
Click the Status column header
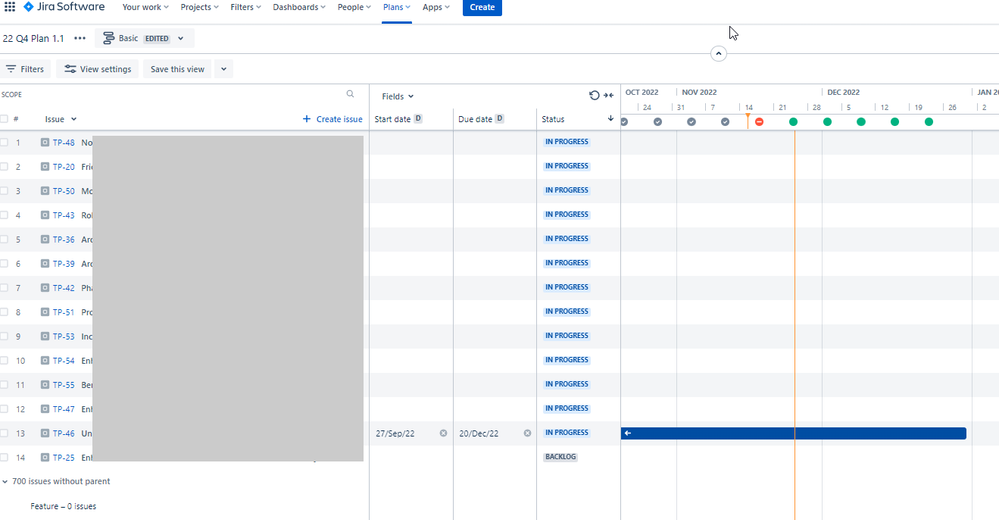[x=553, y=119]
